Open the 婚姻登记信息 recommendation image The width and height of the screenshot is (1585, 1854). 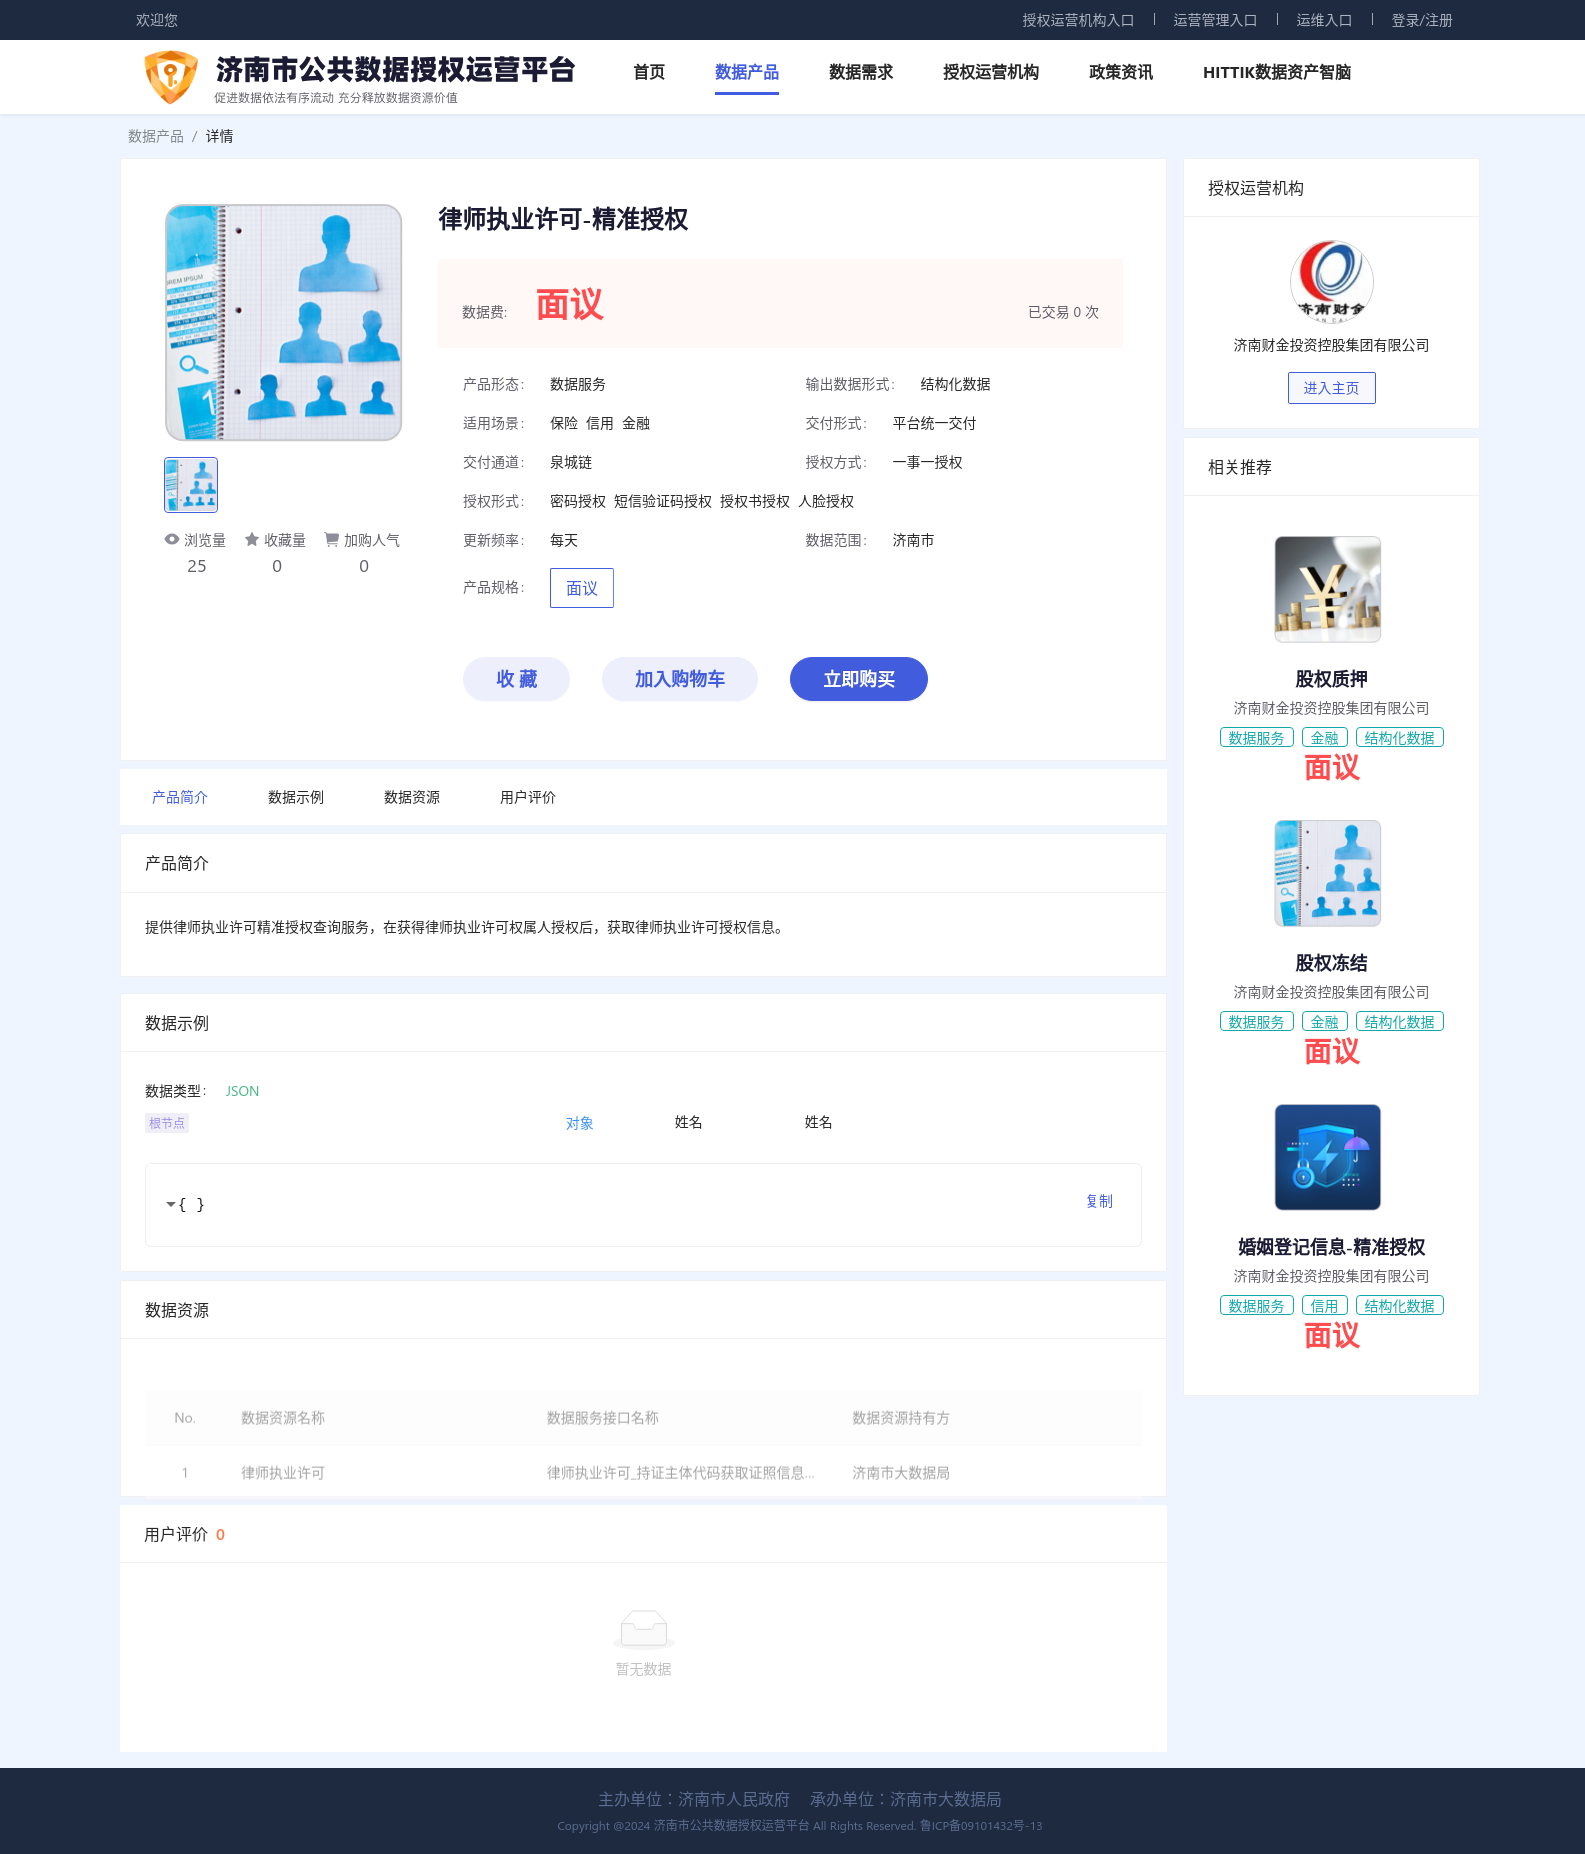point(1328,1157)
